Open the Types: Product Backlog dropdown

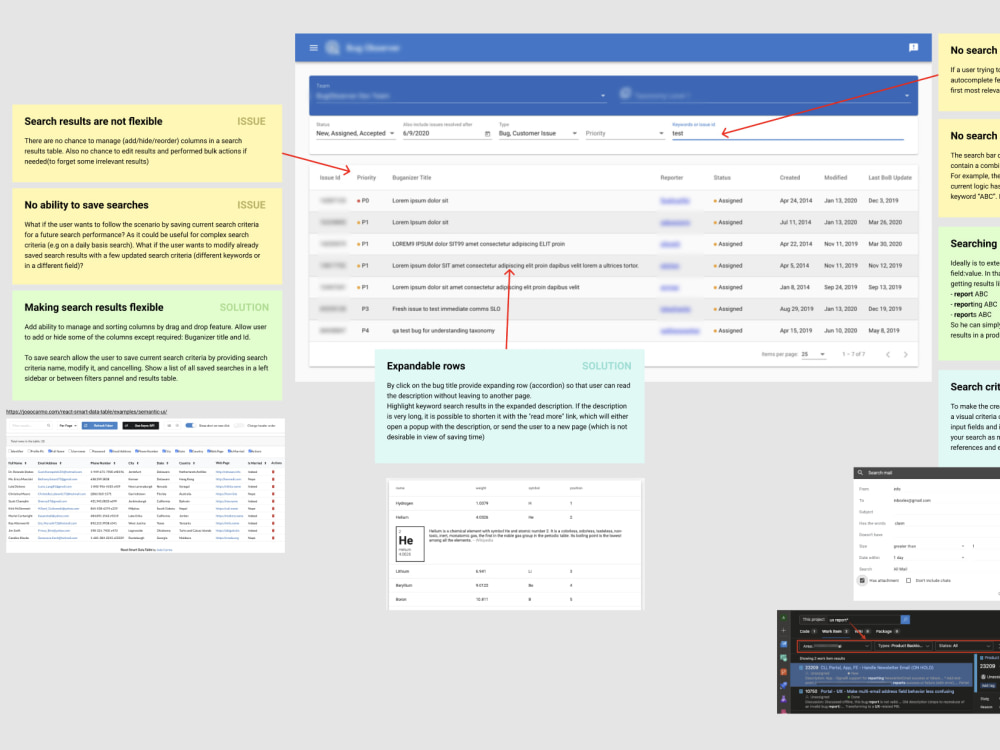[904, 646]
